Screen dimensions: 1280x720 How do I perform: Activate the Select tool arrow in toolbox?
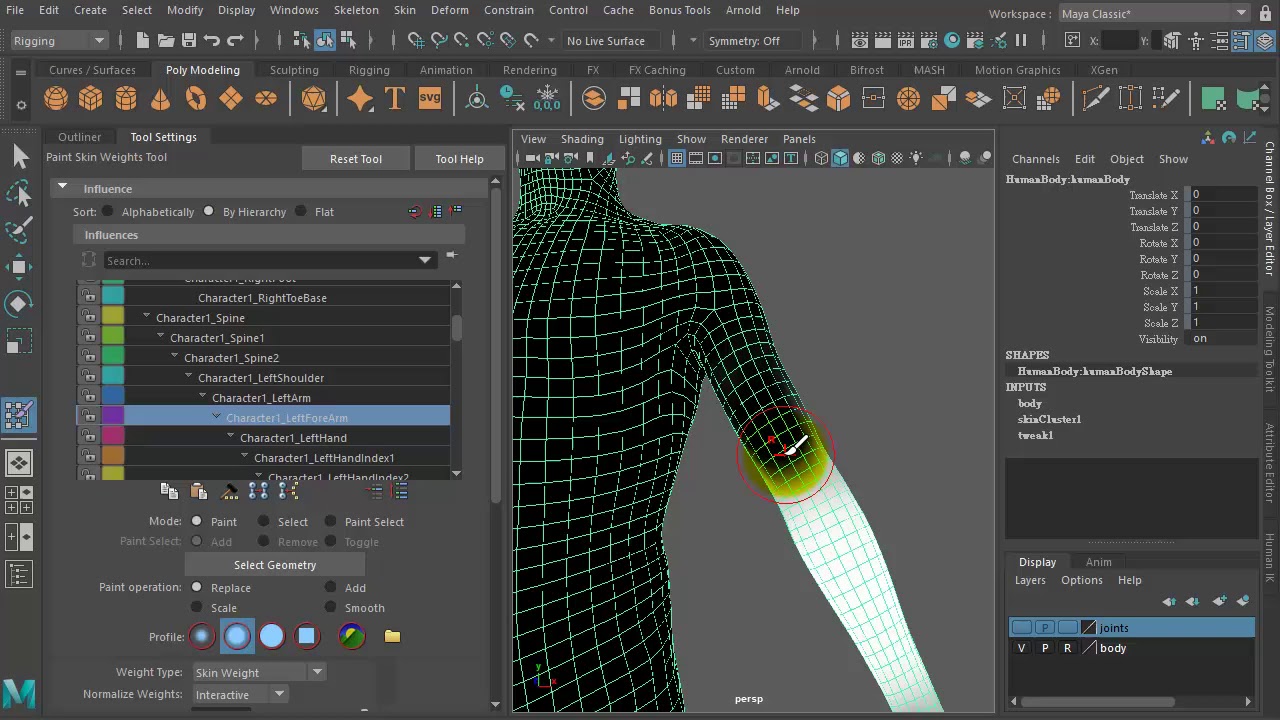pos(20,156)
